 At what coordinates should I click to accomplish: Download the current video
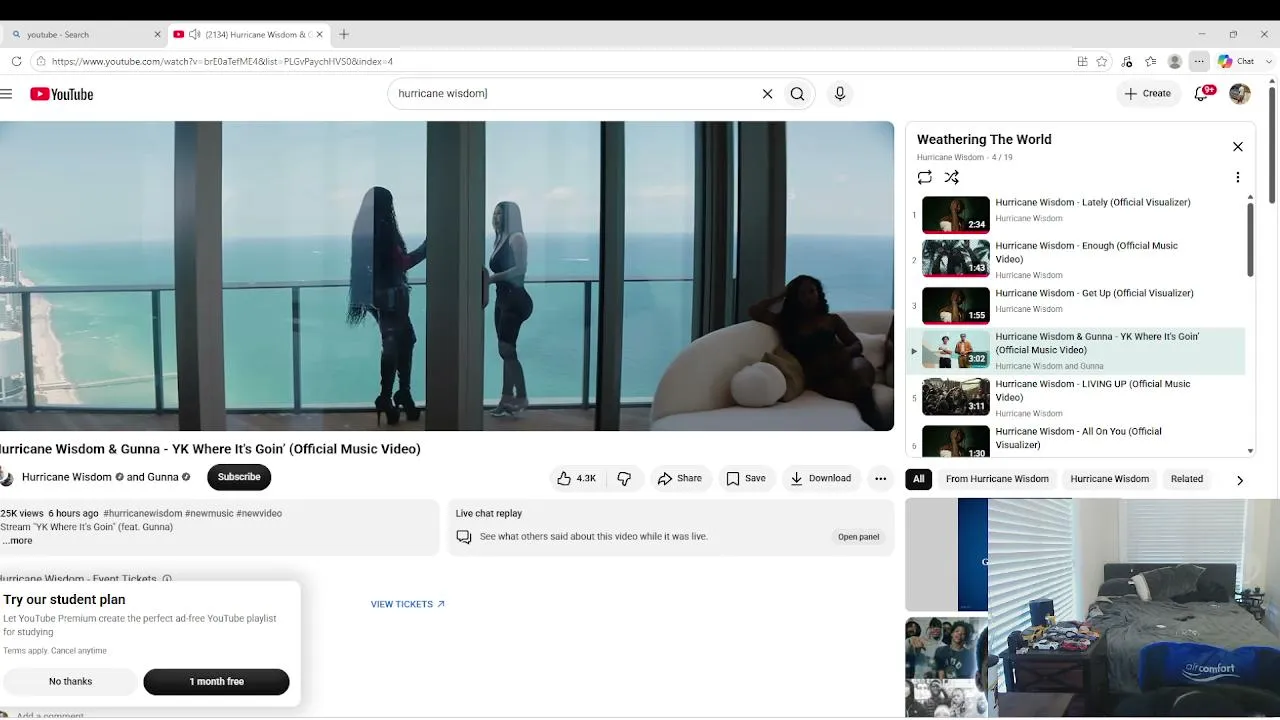821,478
